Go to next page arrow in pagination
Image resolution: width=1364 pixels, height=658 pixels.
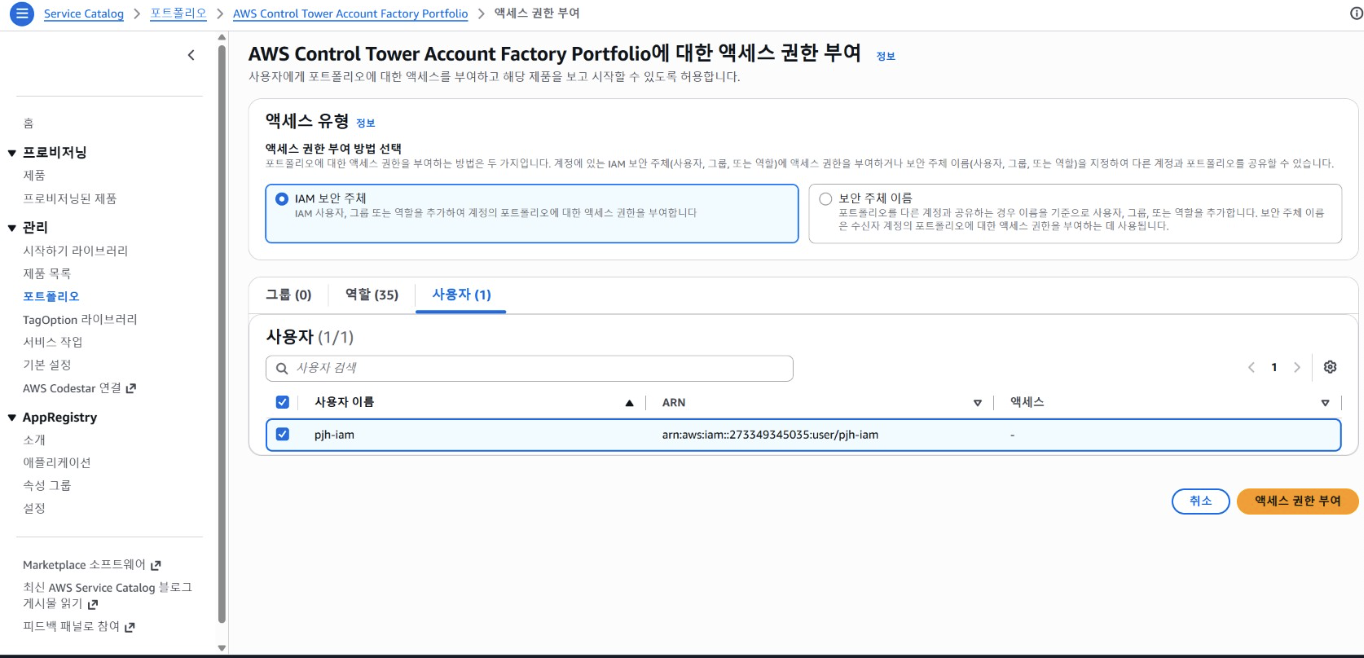1297,367
